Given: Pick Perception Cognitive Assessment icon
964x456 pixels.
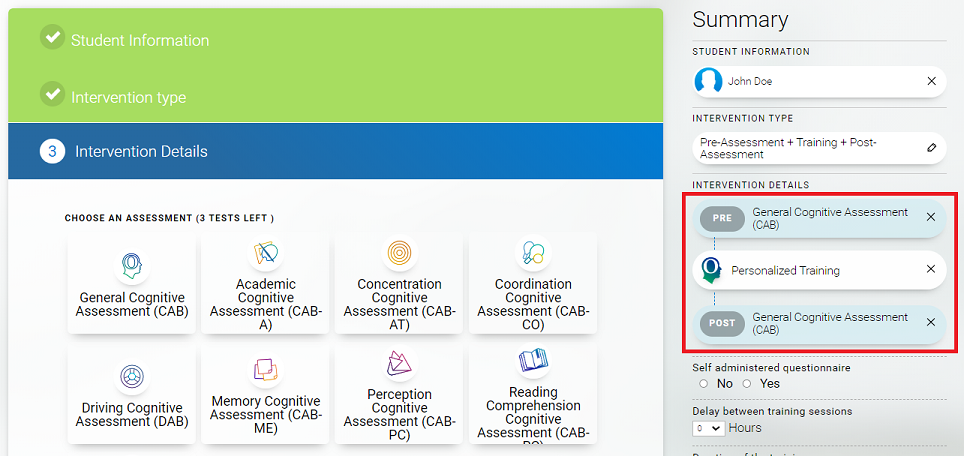Looking at the screenshot, I should [400, 364].
